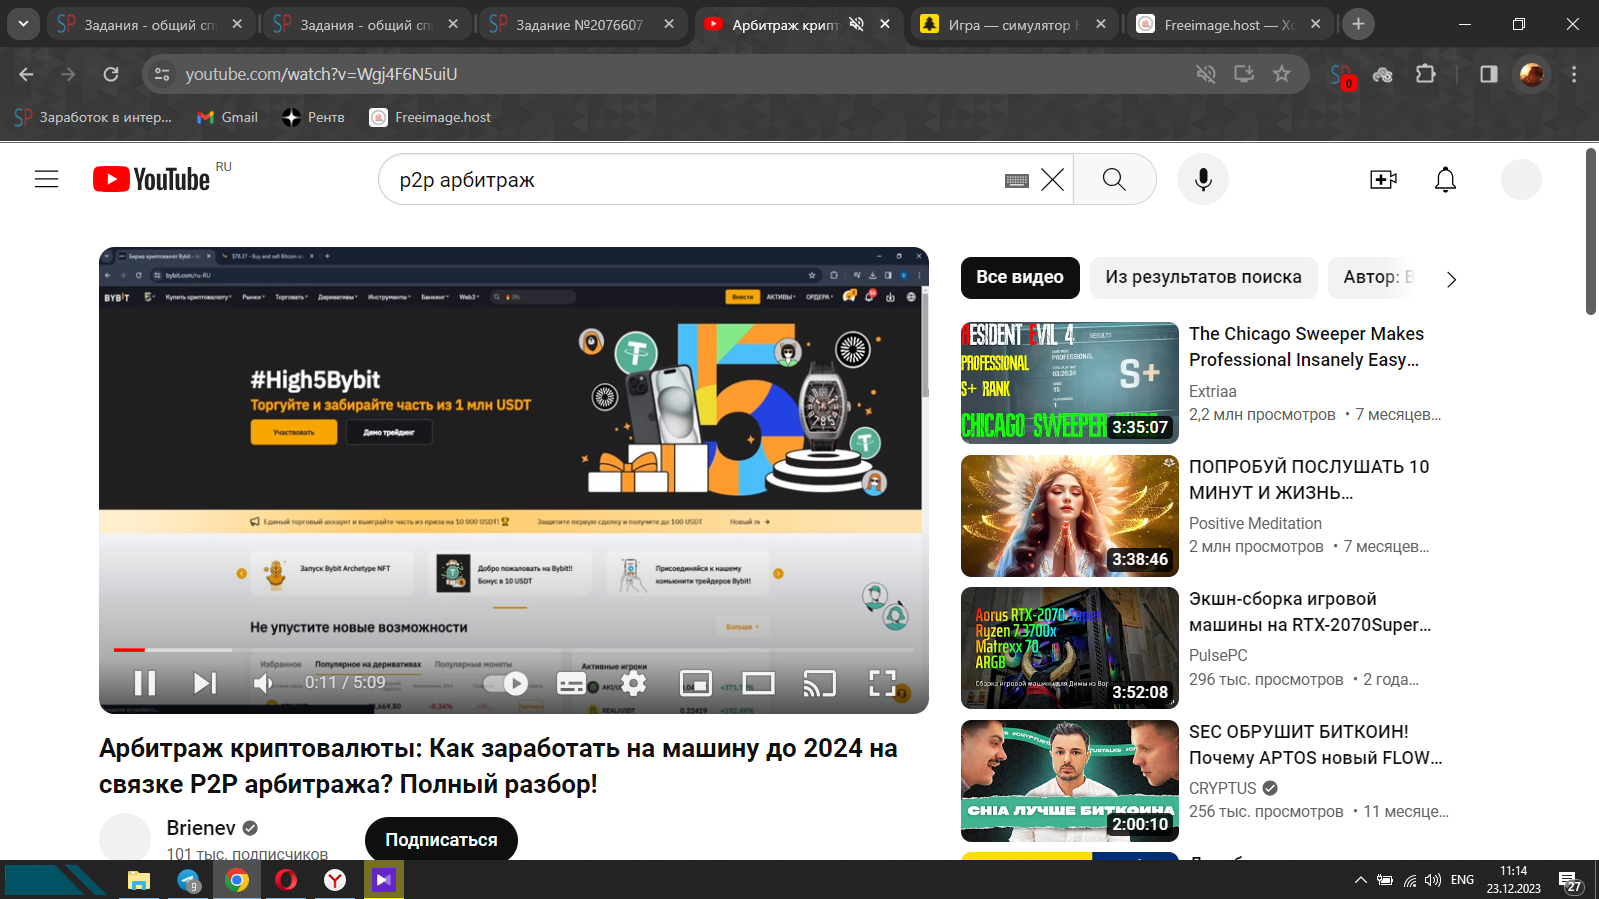Open the Gmail bookmark
This screenshot has width=1599, height=899.
(228, 117)
